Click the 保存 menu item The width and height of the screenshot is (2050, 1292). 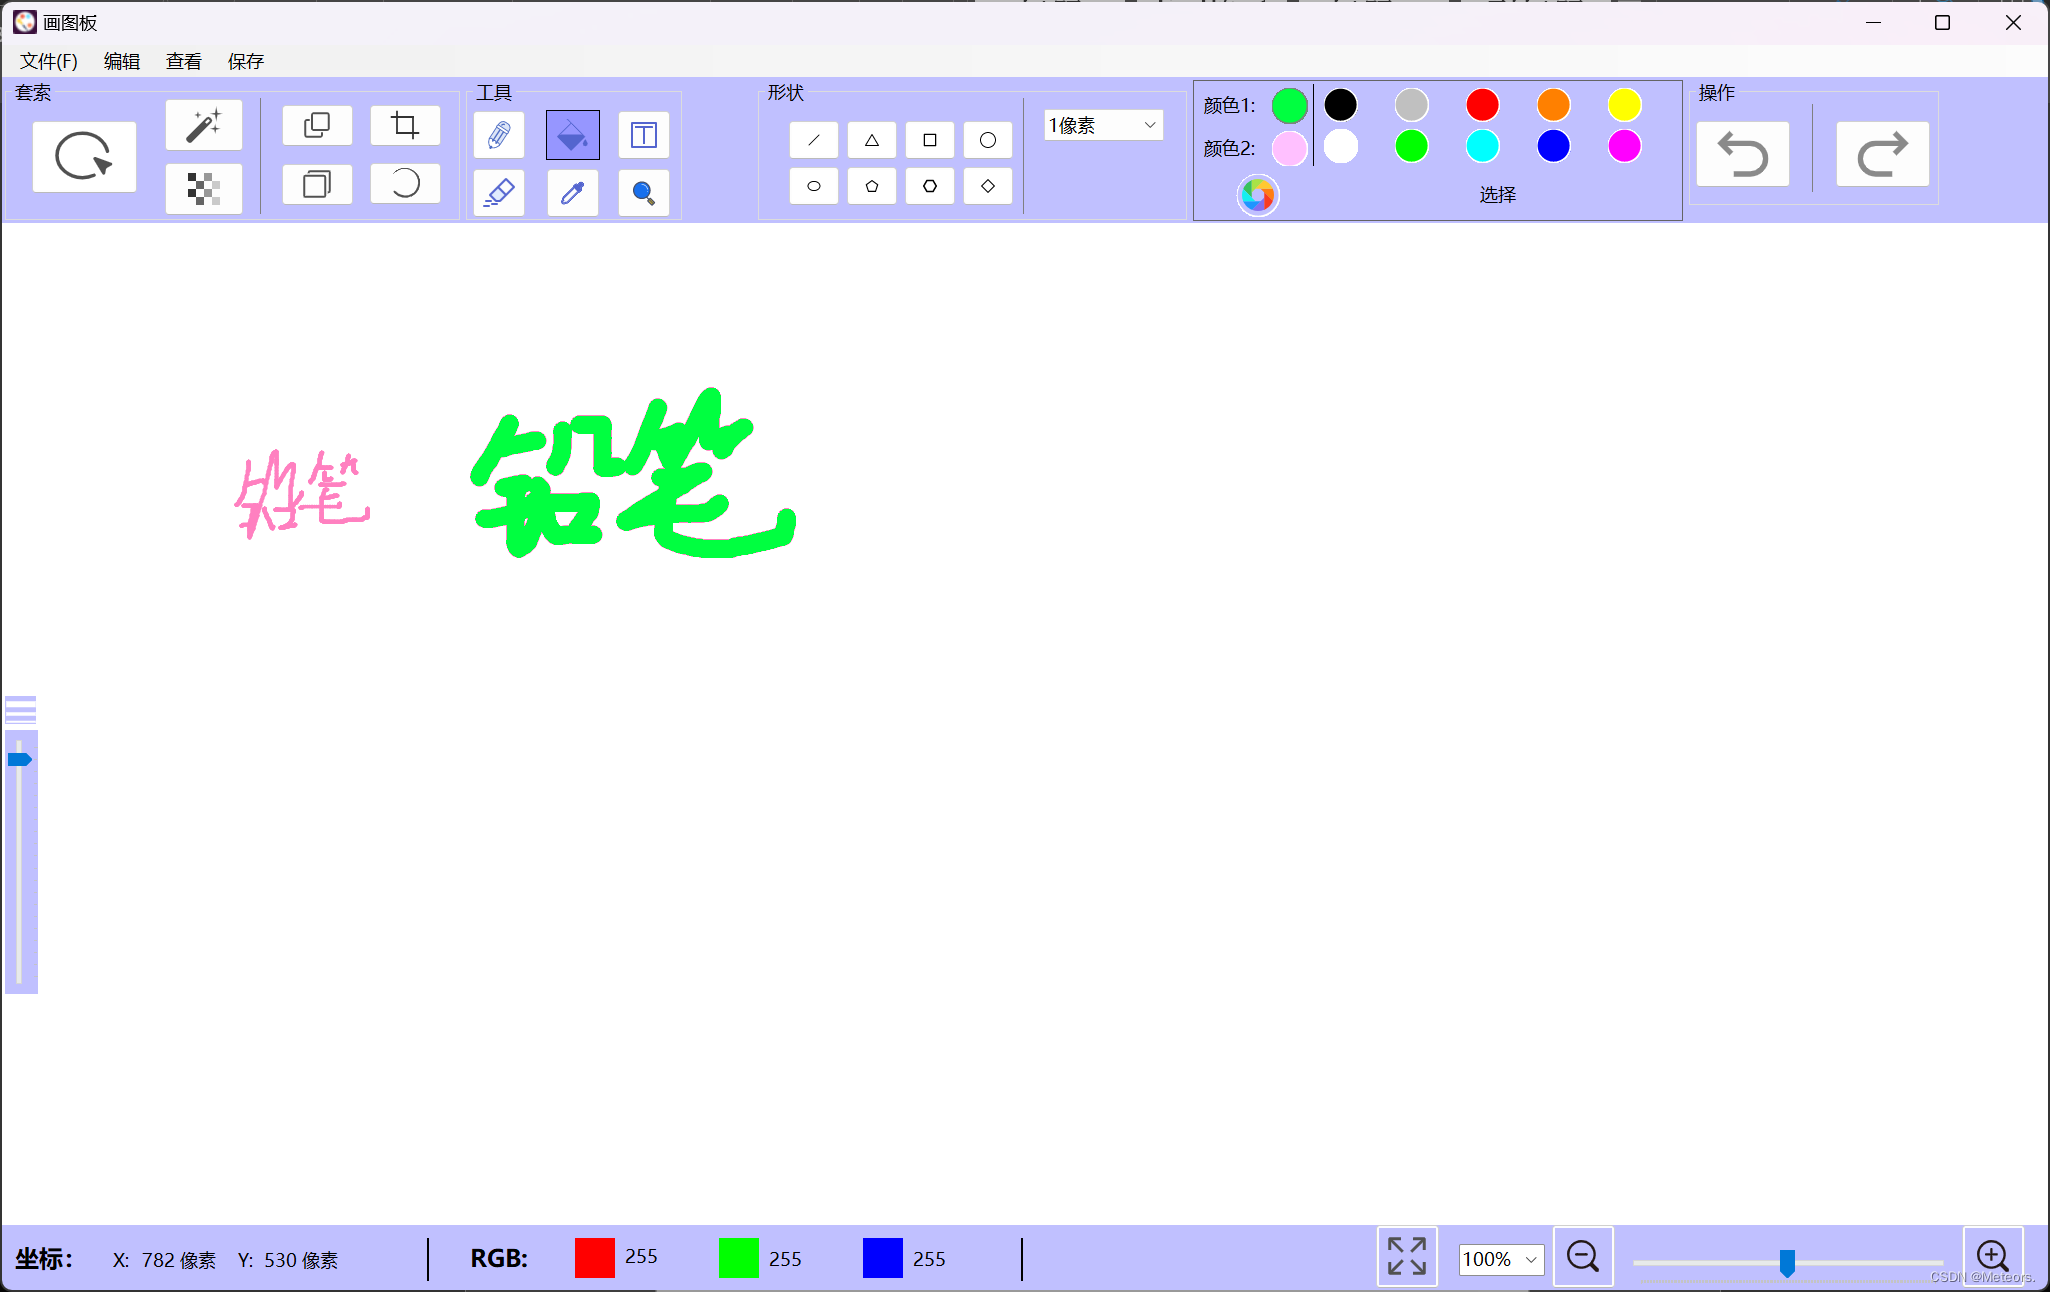(245, 61)
